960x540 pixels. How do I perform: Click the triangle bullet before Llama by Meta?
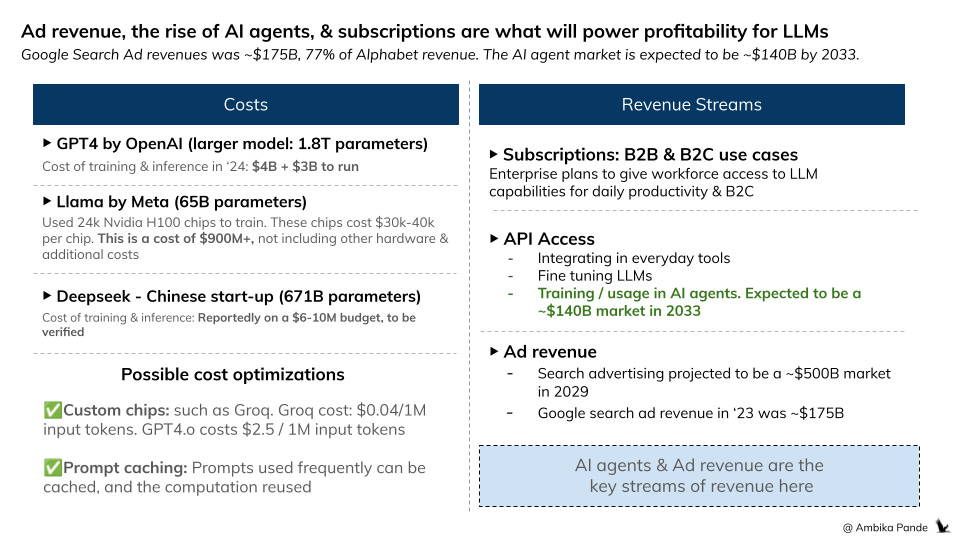[x=47, y=201]
